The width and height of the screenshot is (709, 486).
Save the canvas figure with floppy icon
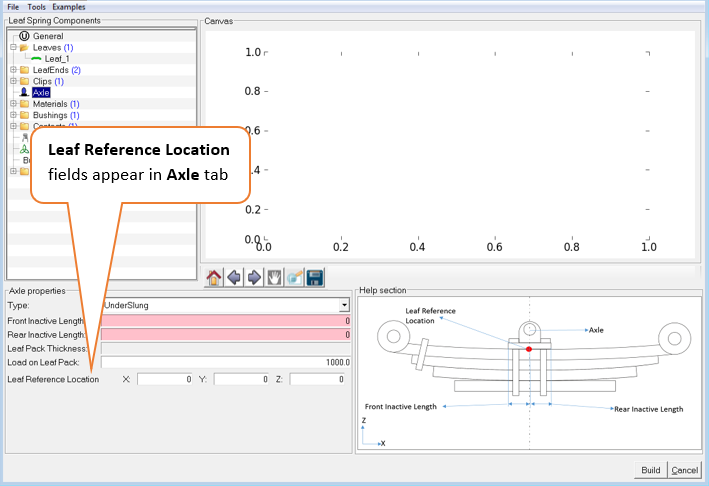point(314,277)
